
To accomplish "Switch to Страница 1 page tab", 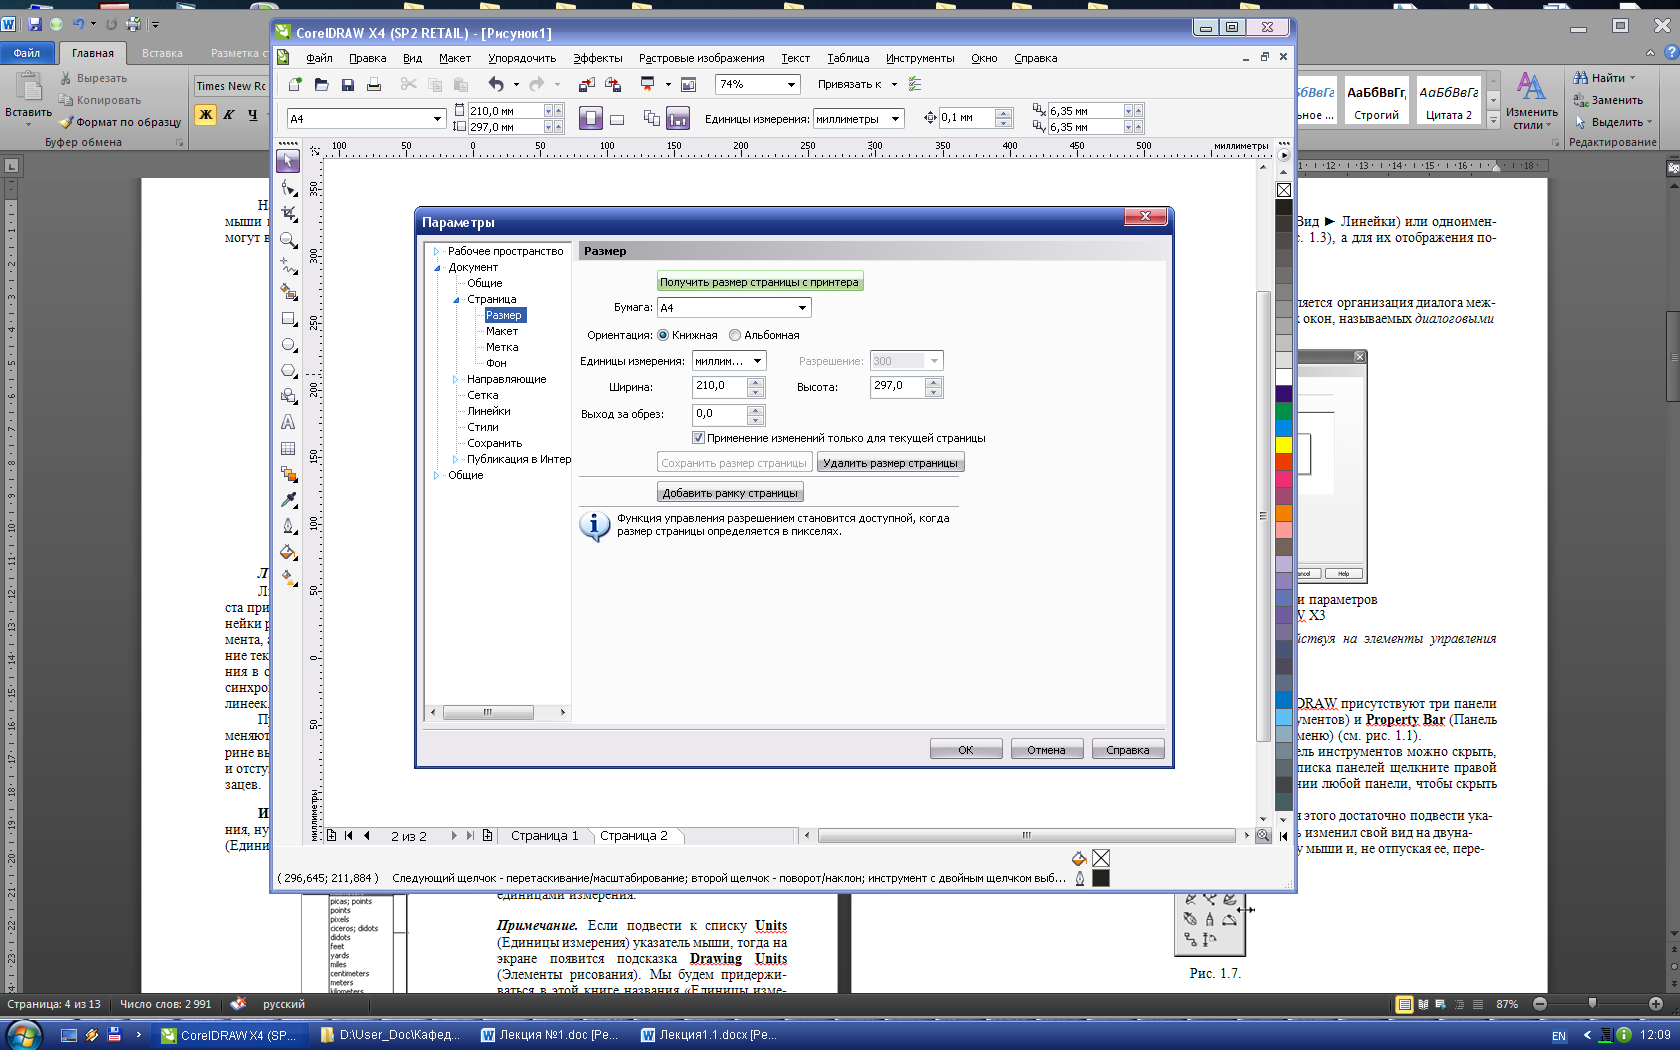I will [x=545, y=836].
